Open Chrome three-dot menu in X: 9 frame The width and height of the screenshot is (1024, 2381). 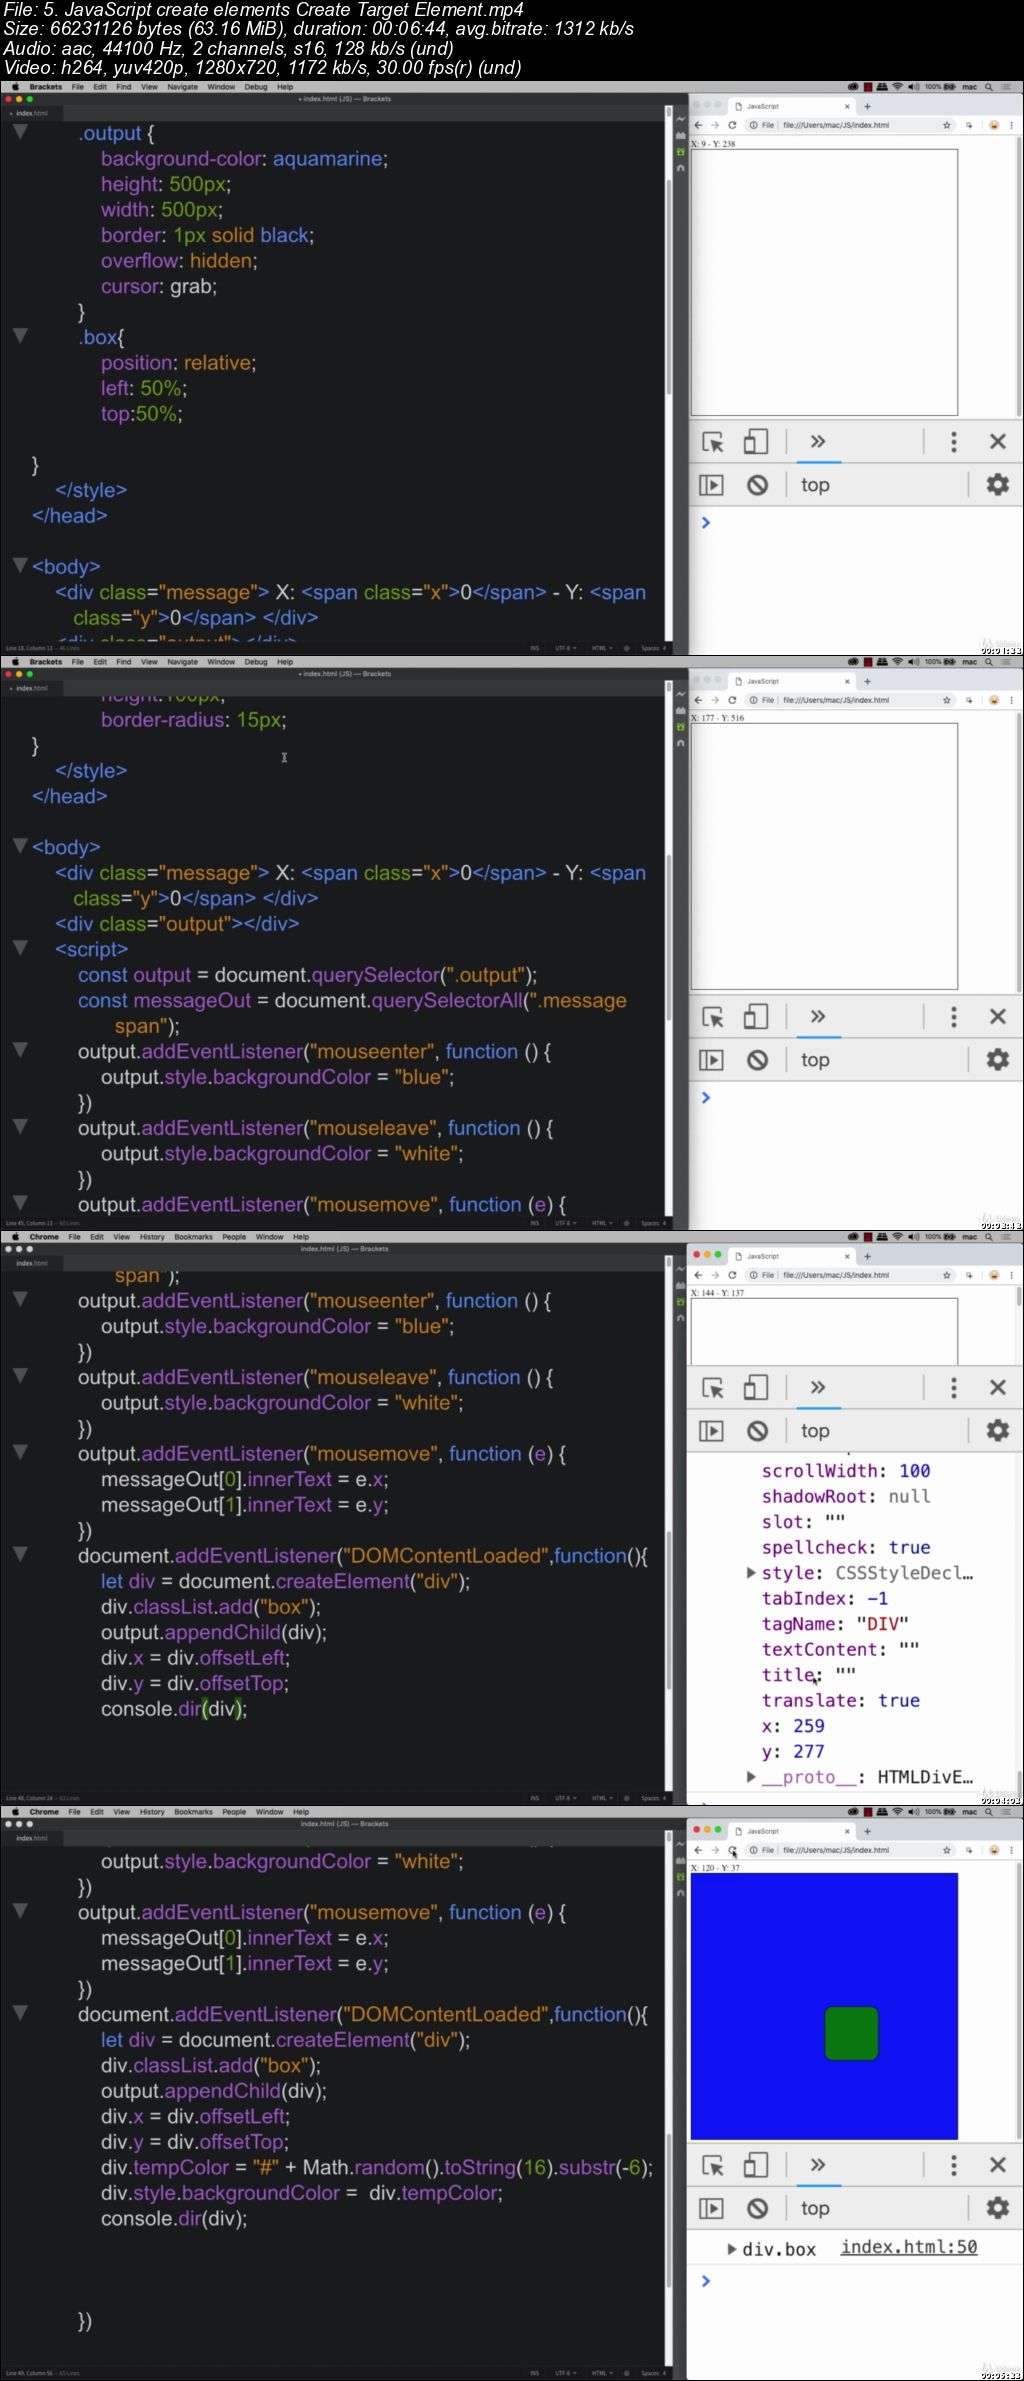(x=1013, y=126)
